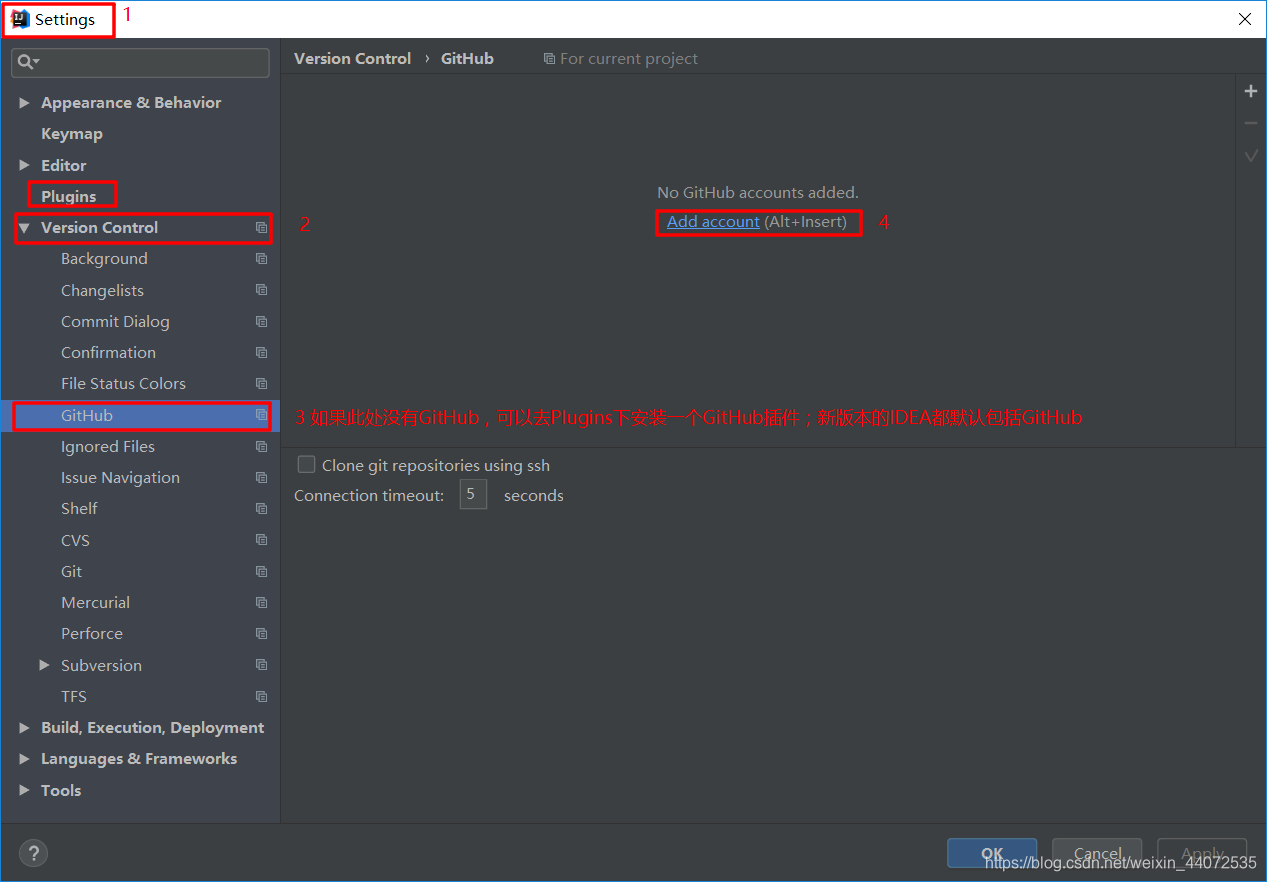Click project-level icon beside Subversion

tap(261, 665)
